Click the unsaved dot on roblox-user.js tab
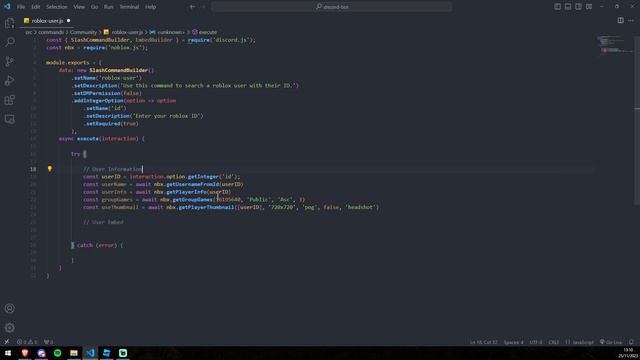Image resolution: width=640 pixels, height=360 pixels. tap(68, 20)
